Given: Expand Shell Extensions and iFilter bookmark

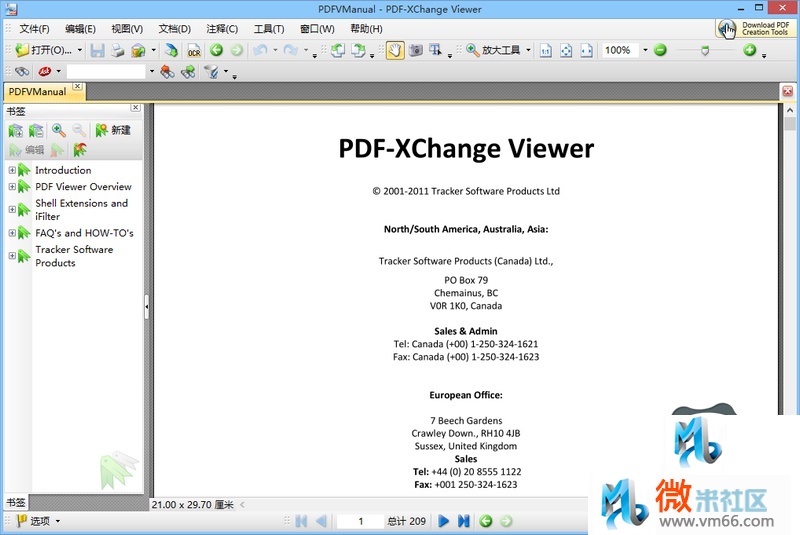Looking at the screenshot, I should (x=12, y=210).
